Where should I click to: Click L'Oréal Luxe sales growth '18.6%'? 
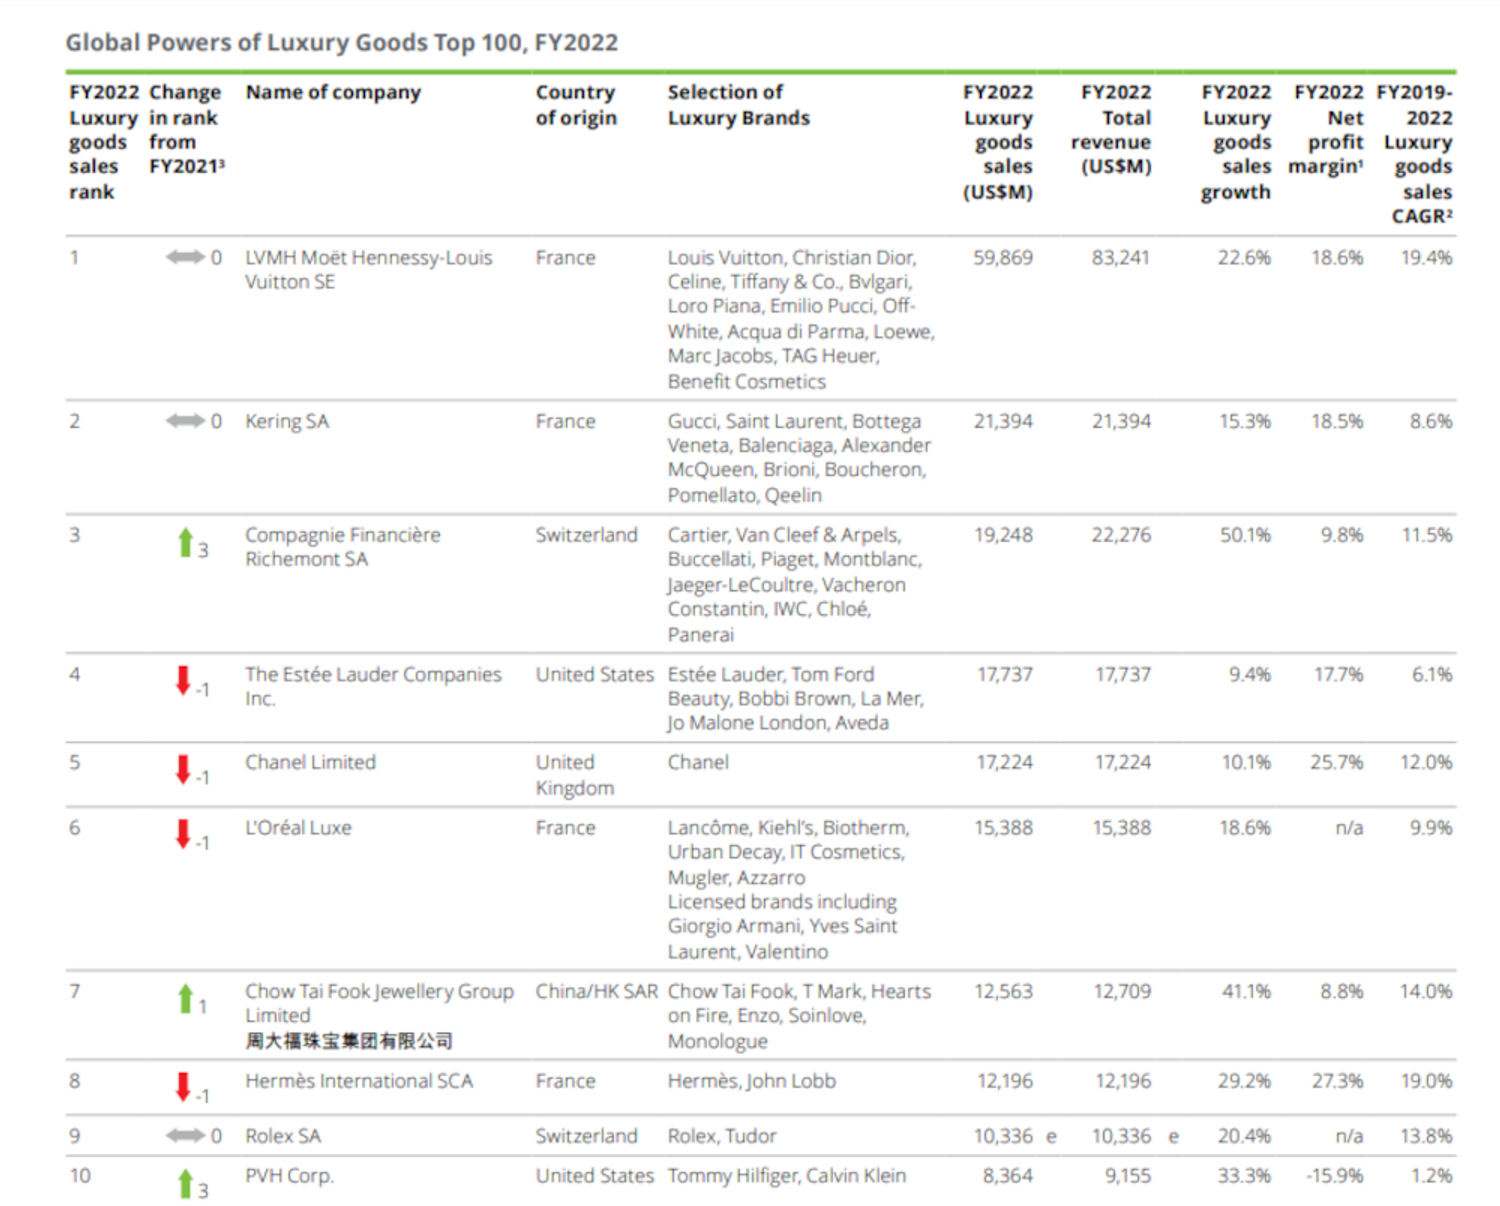coord(1245,828)
